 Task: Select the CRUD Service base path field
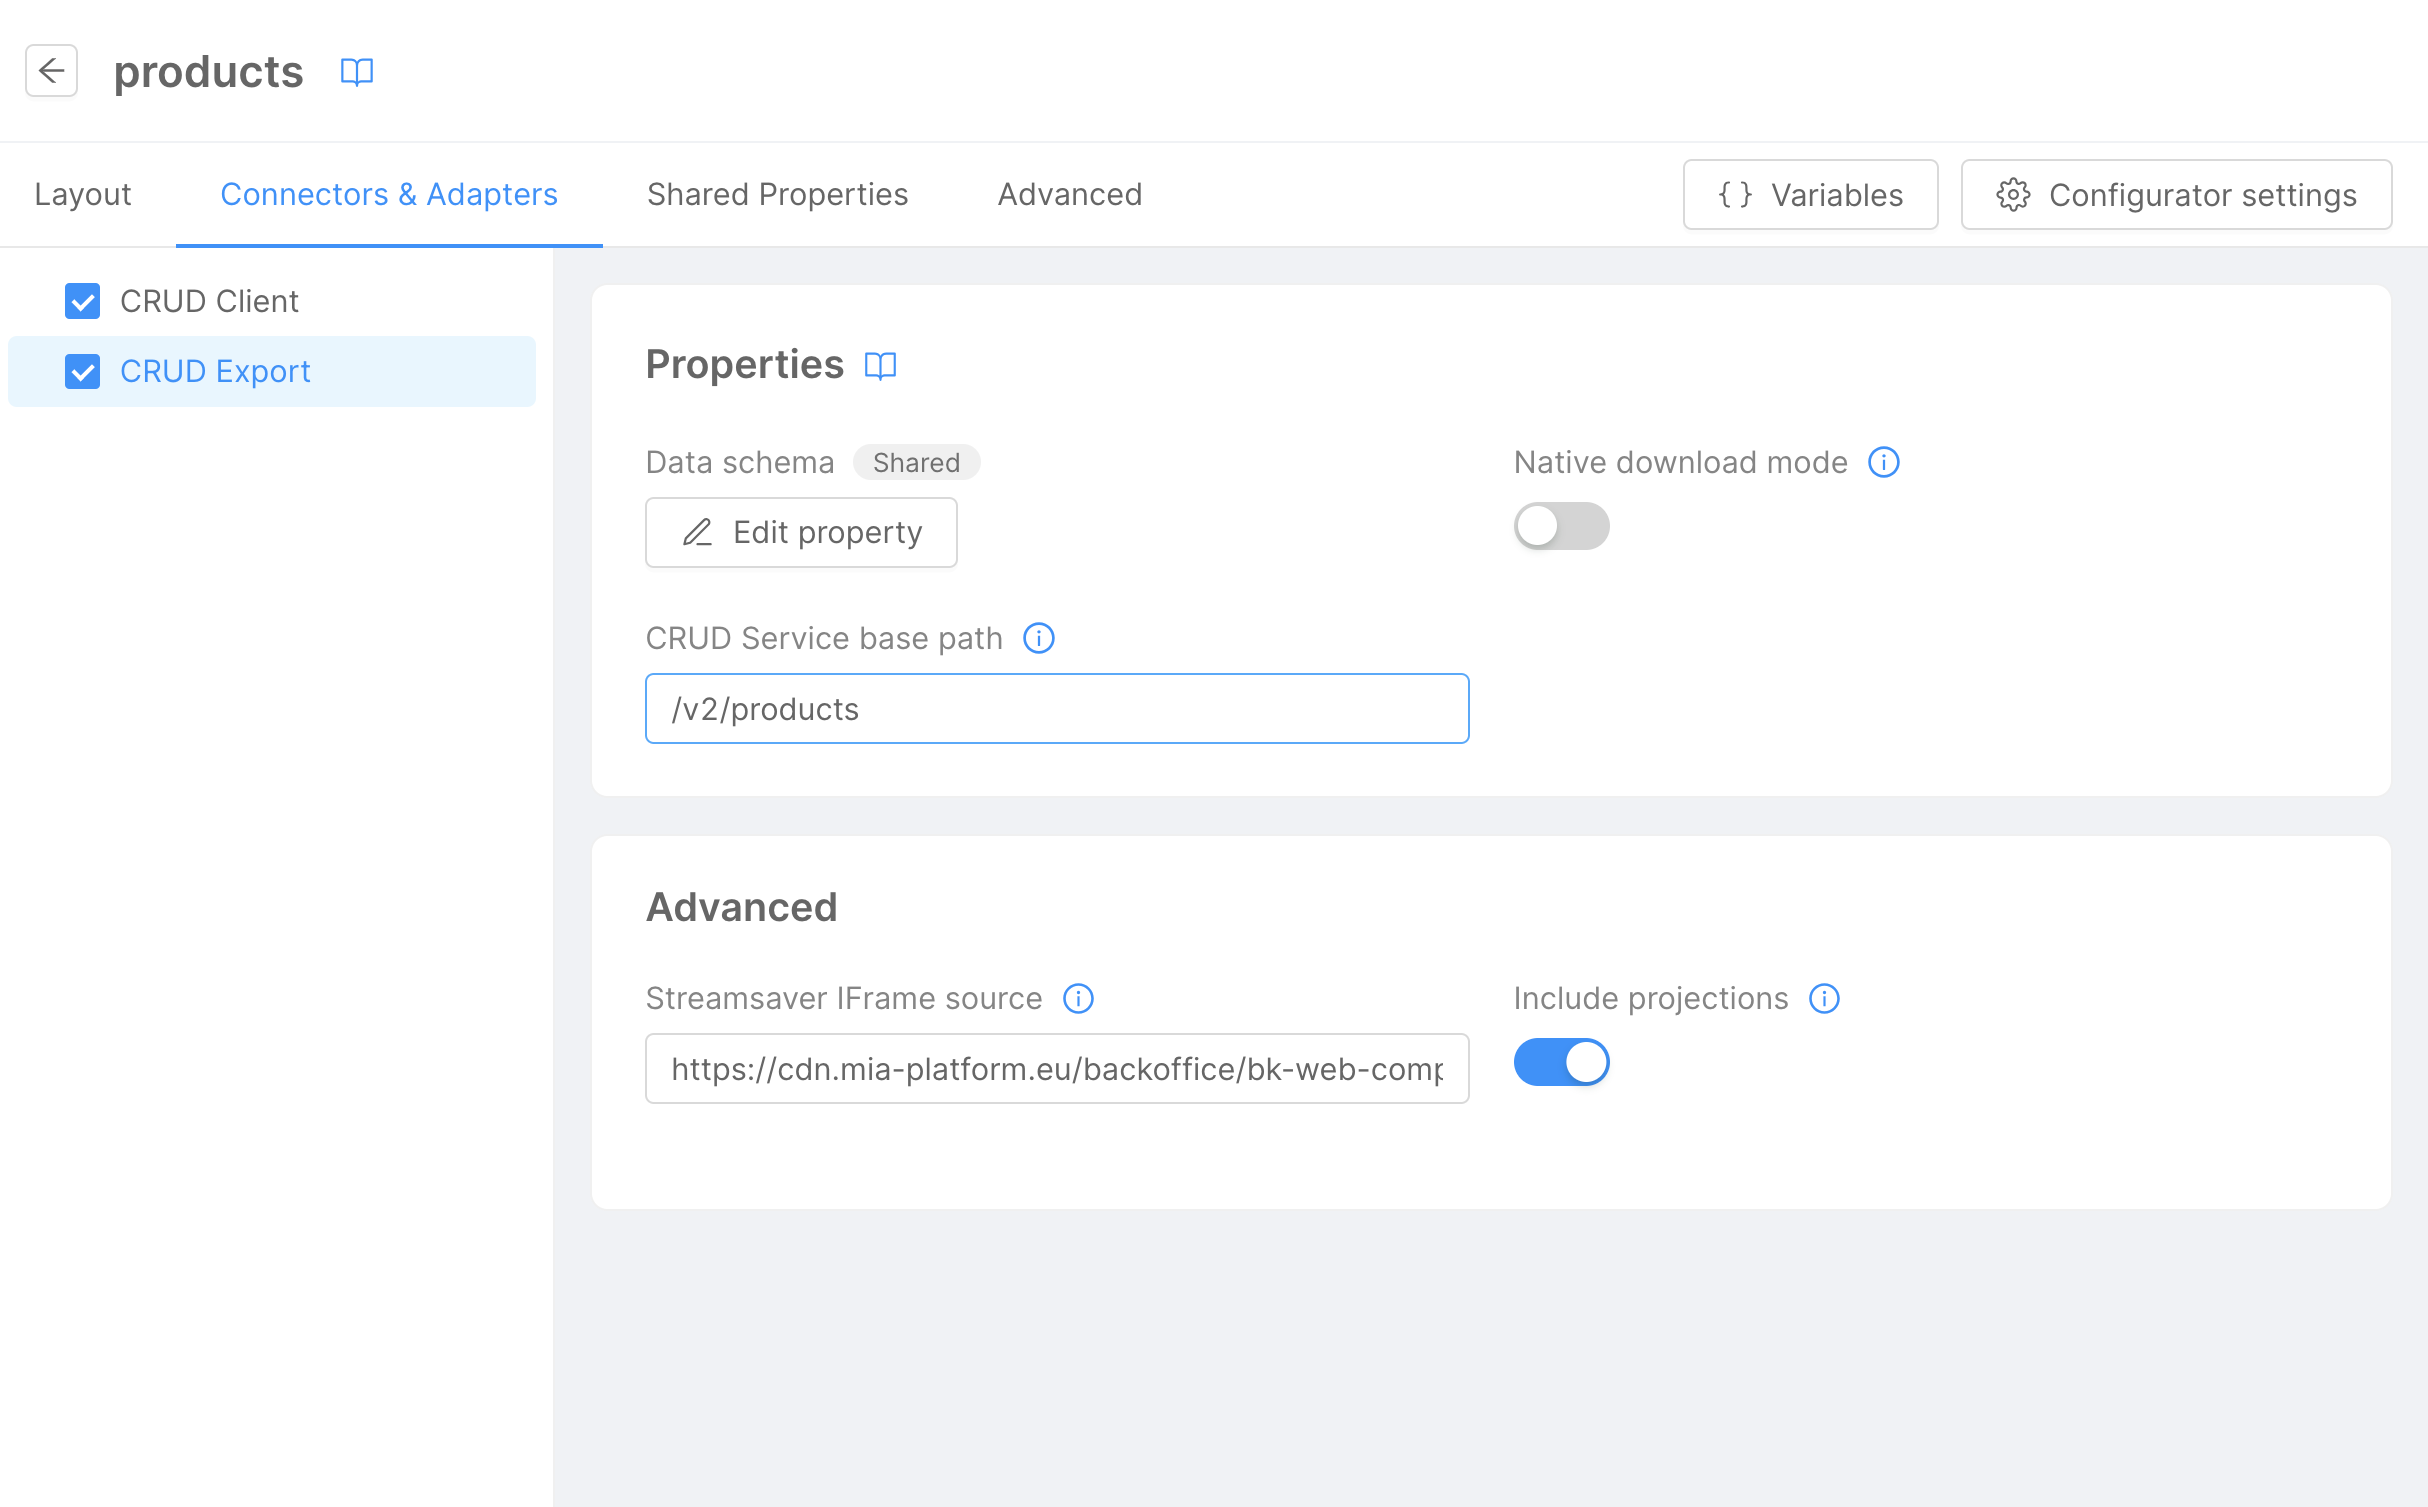coord(1057,708)
